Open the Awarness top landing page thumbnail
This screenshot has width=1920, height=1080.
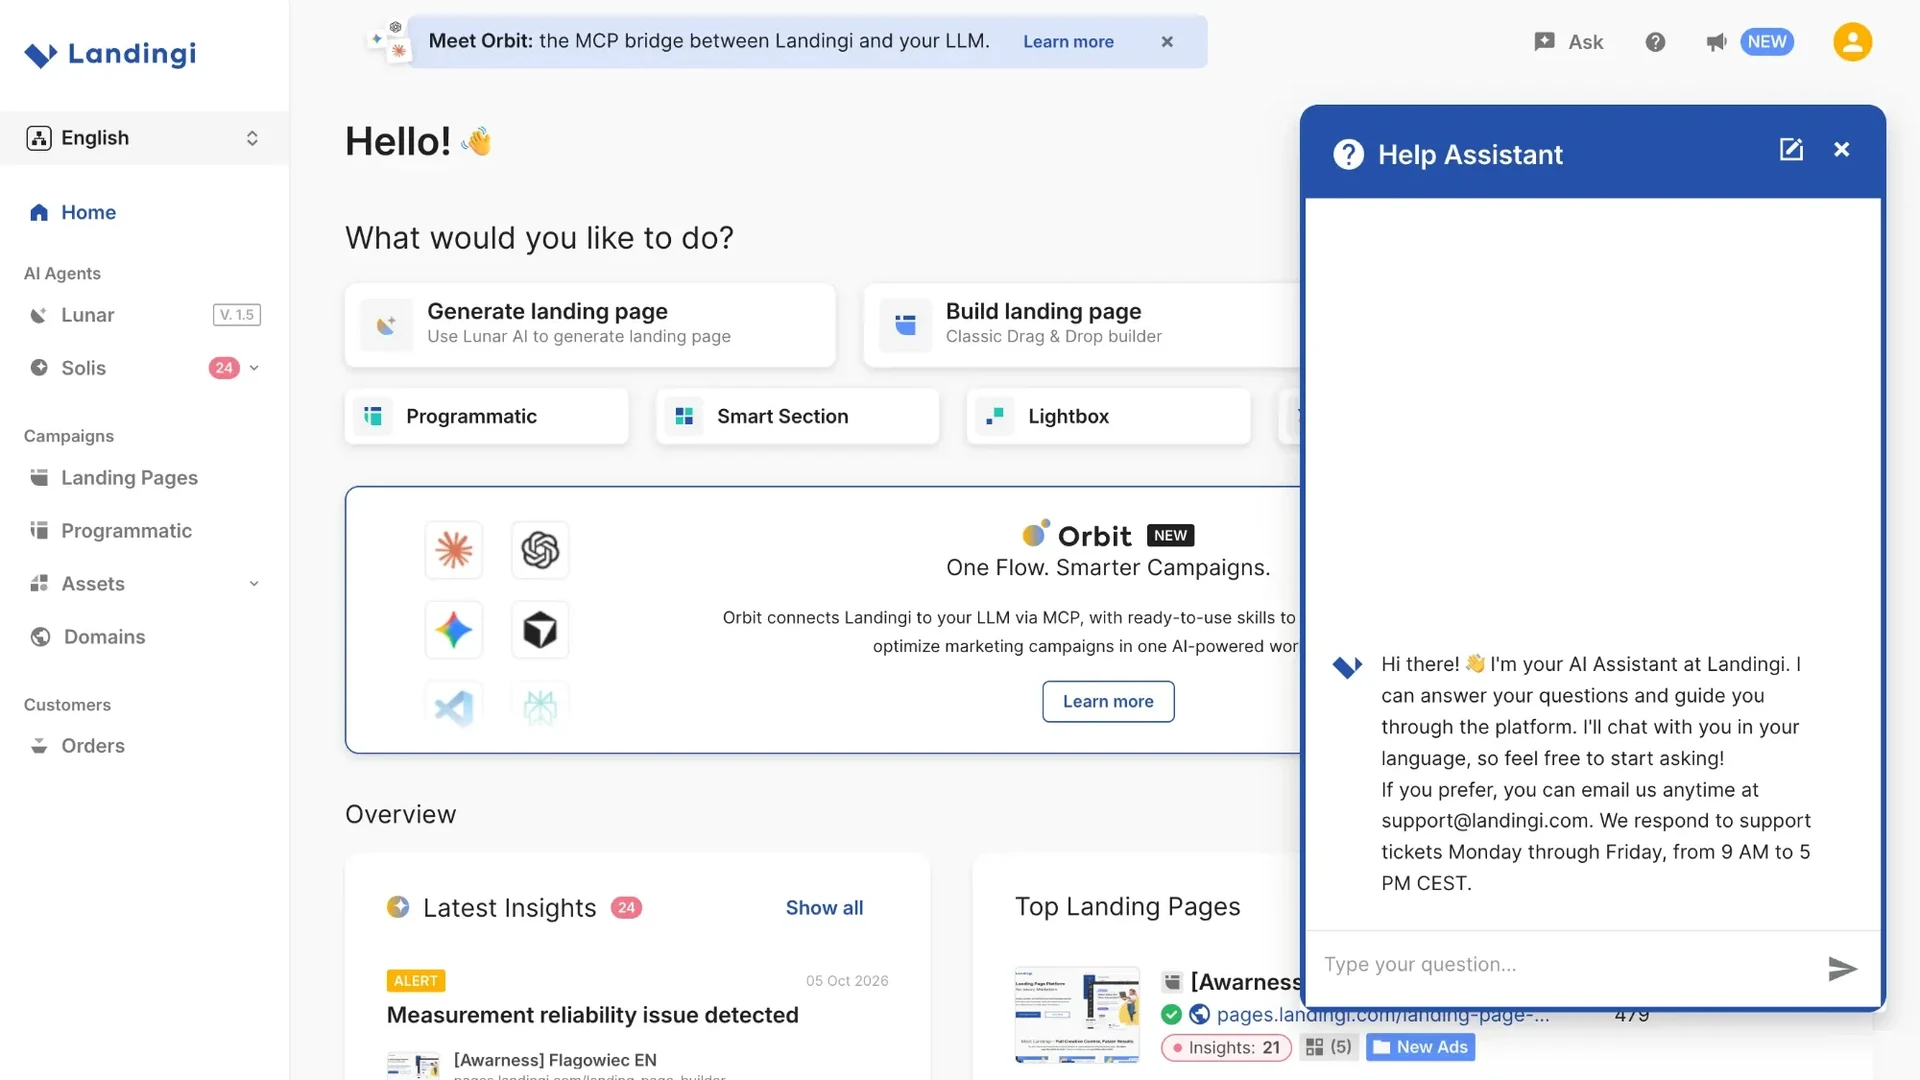(1077, 1015)
